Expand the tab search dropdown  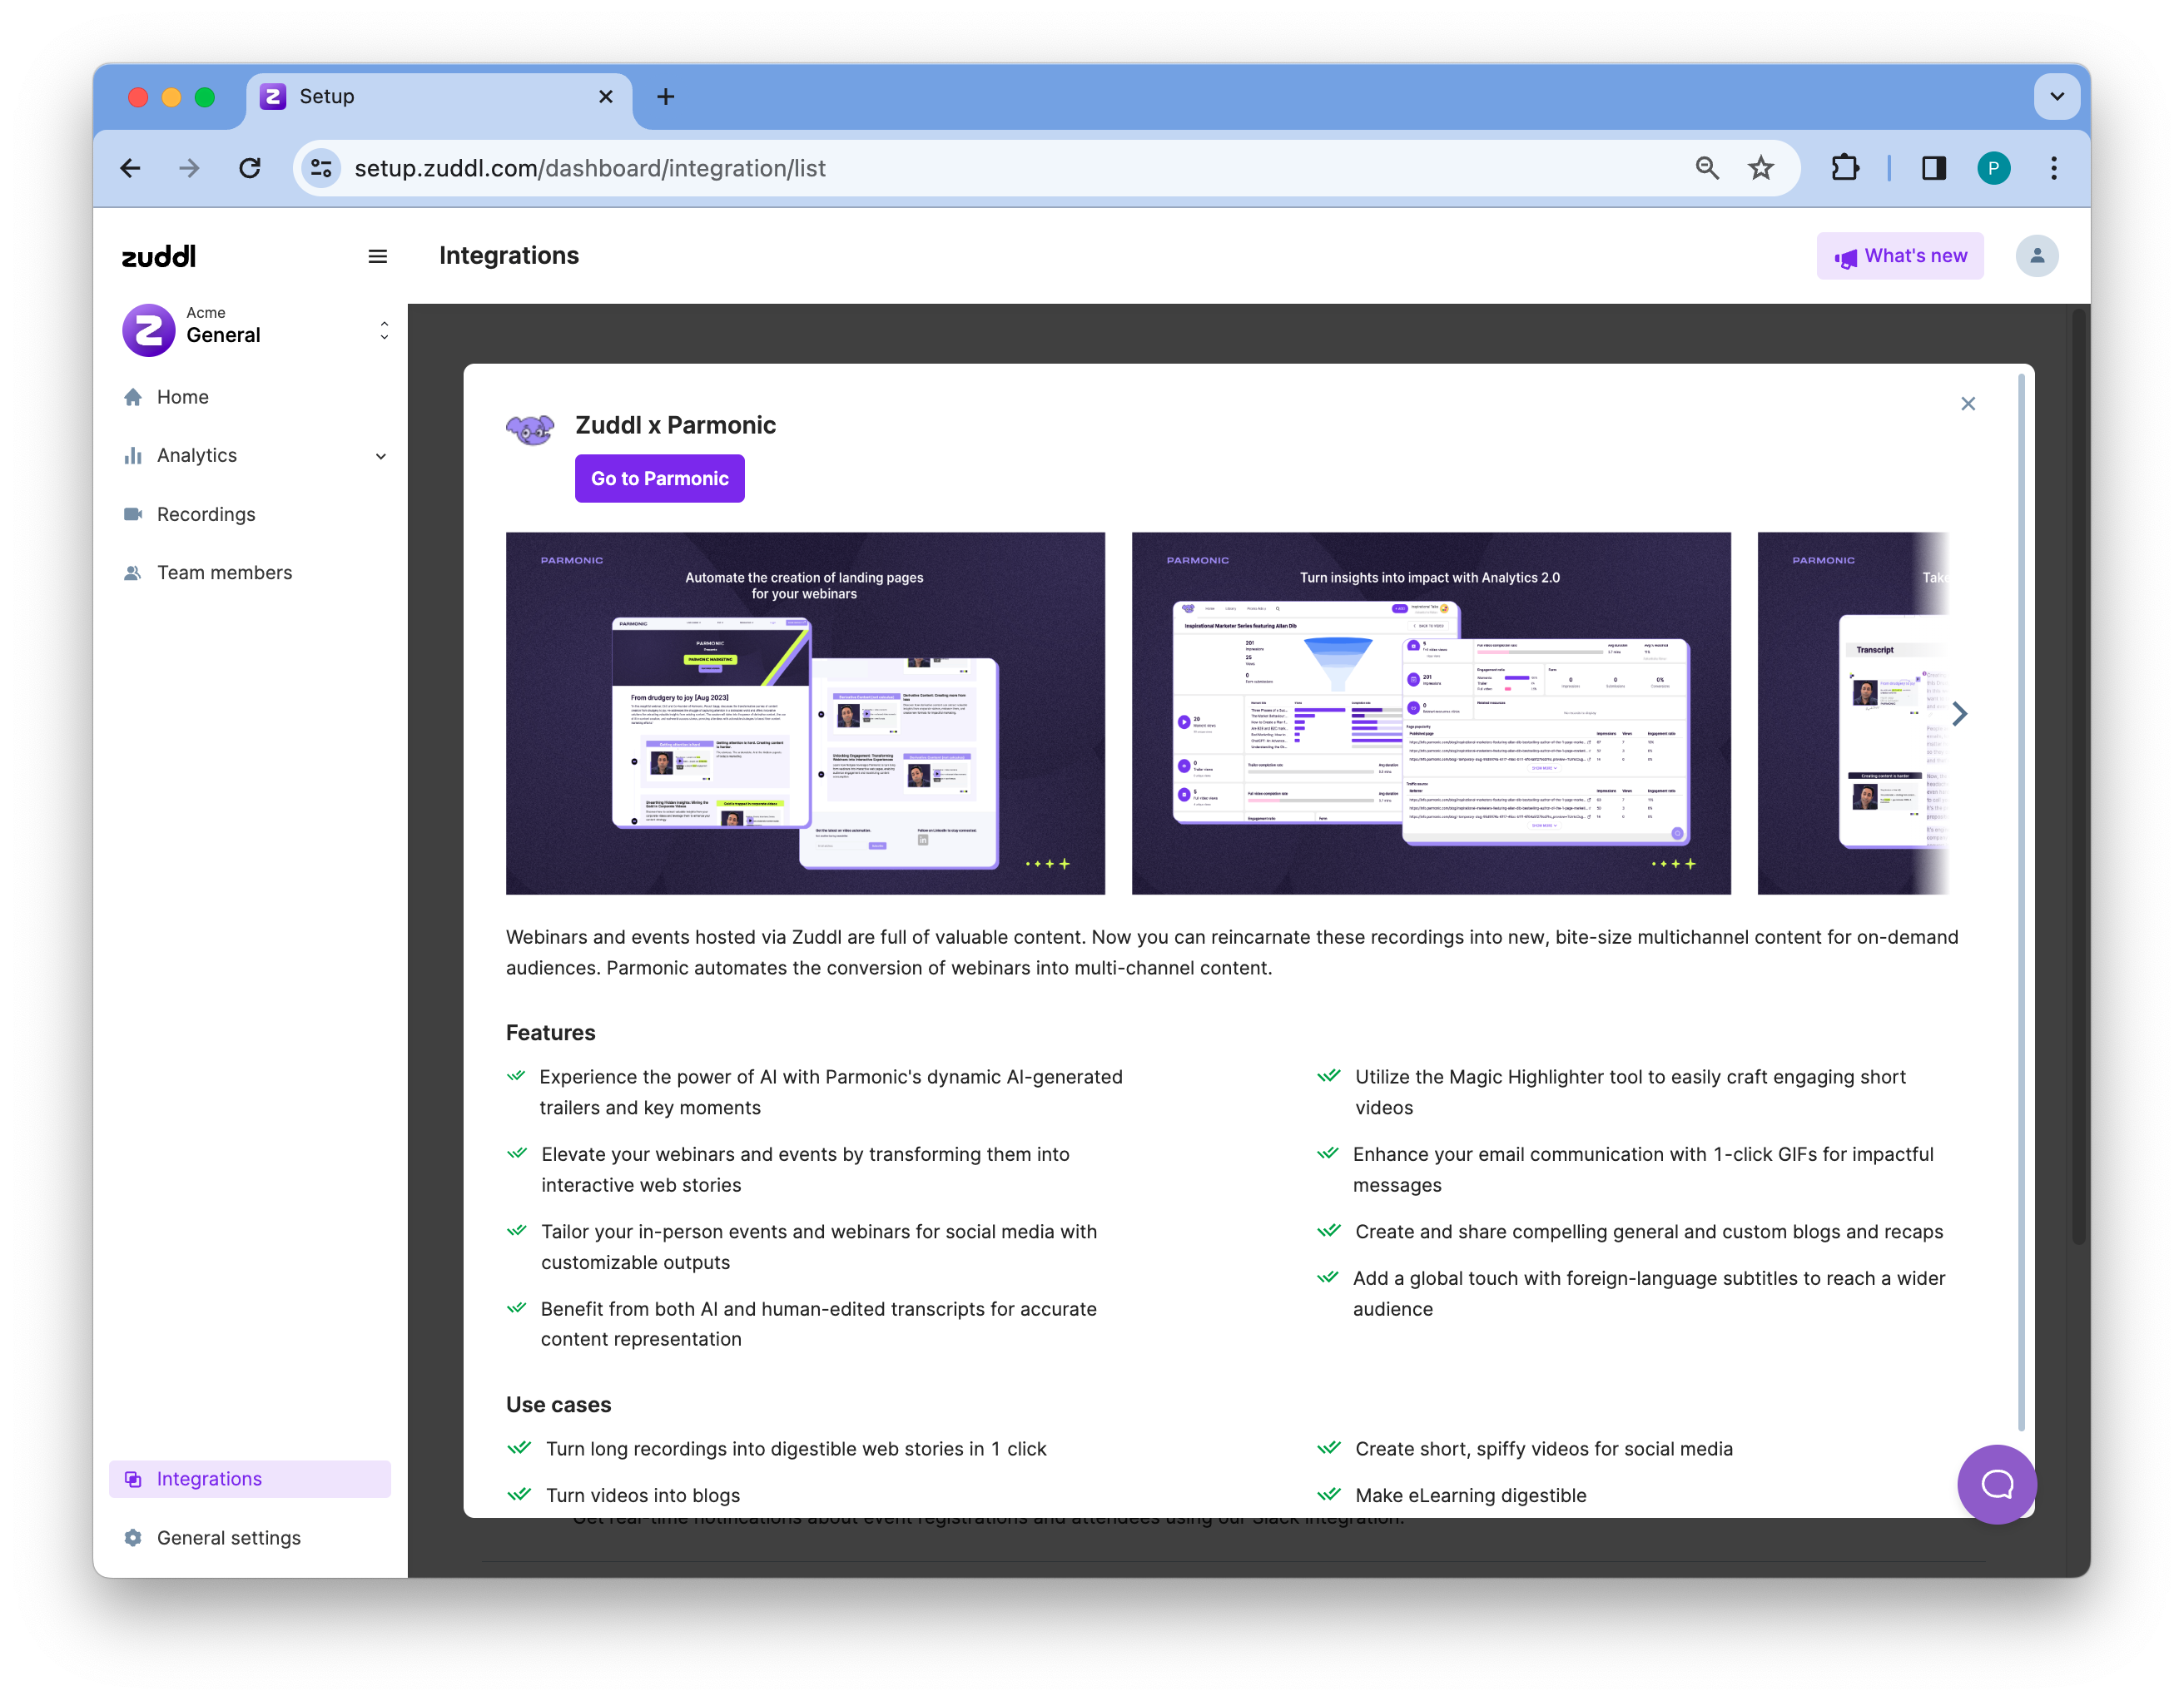point(2057,96)
